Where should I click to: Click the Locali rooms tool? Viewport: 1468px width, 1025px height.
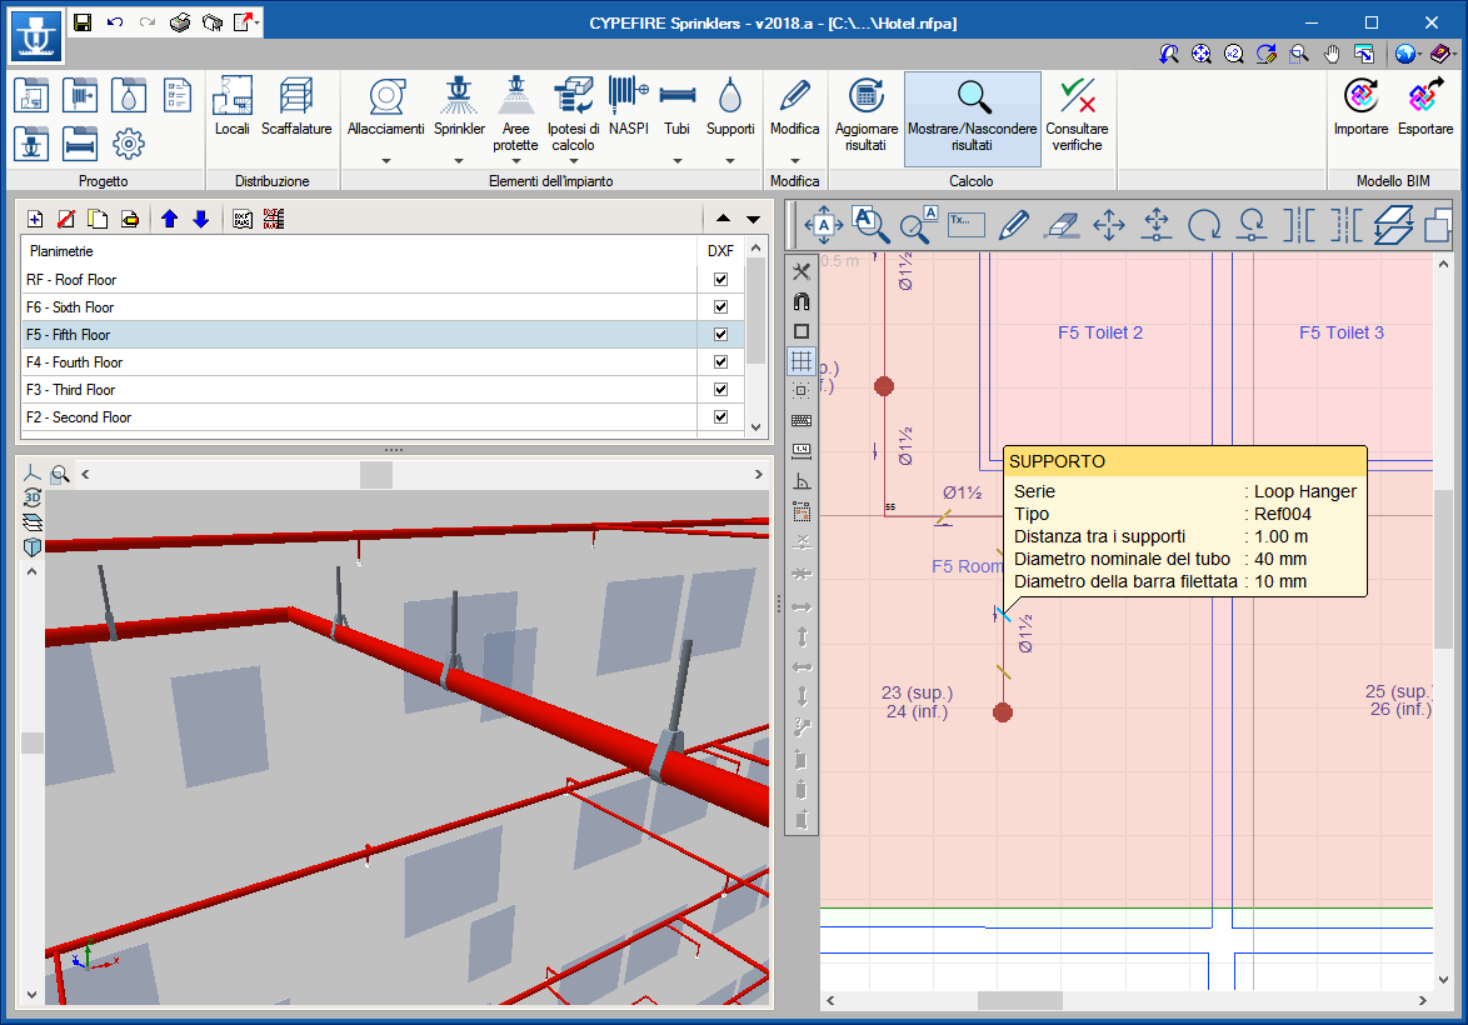point(232,106)
